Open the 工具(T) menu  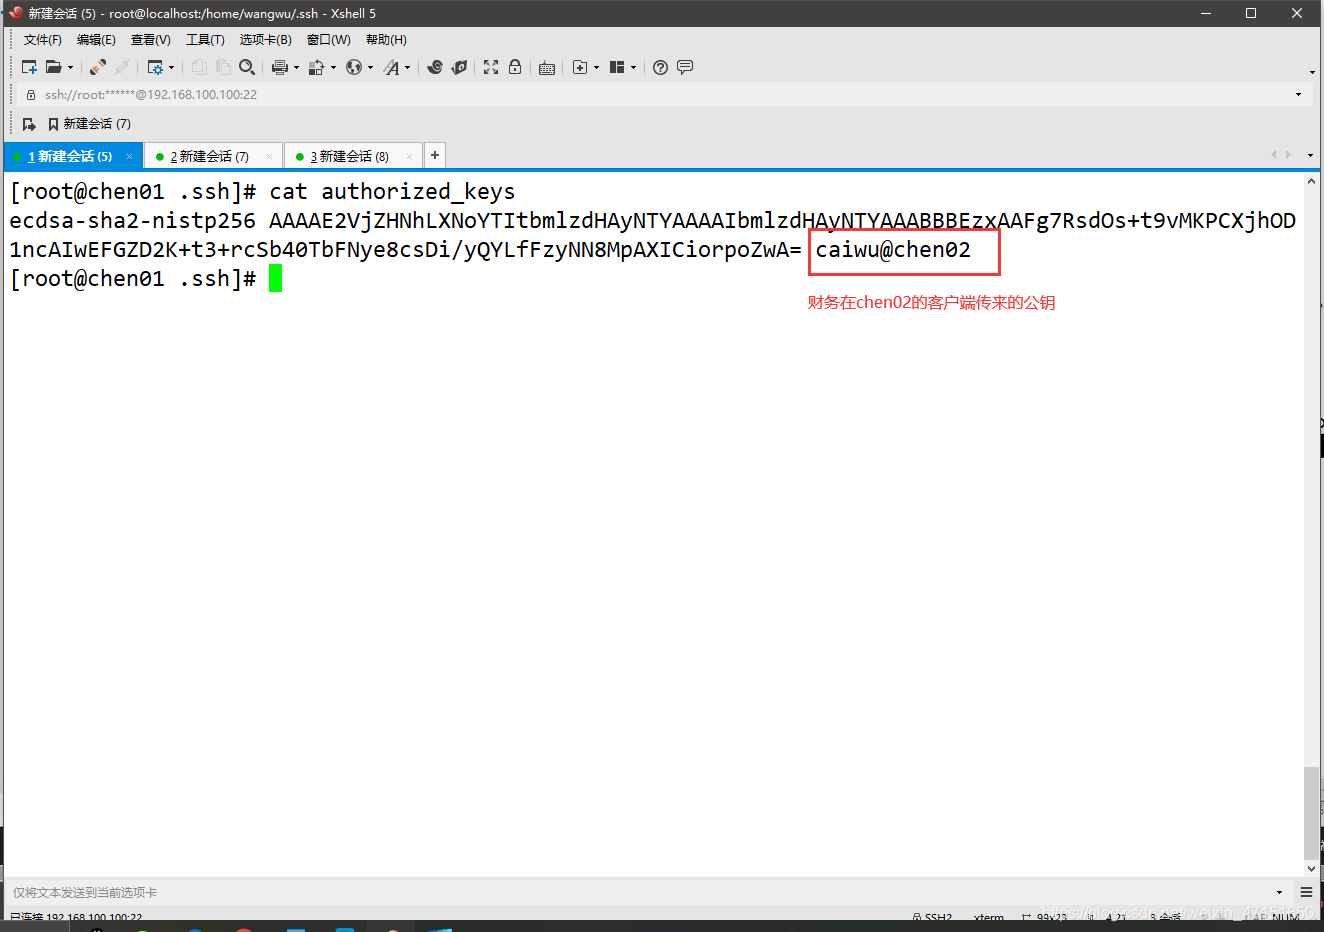(205, 40)
